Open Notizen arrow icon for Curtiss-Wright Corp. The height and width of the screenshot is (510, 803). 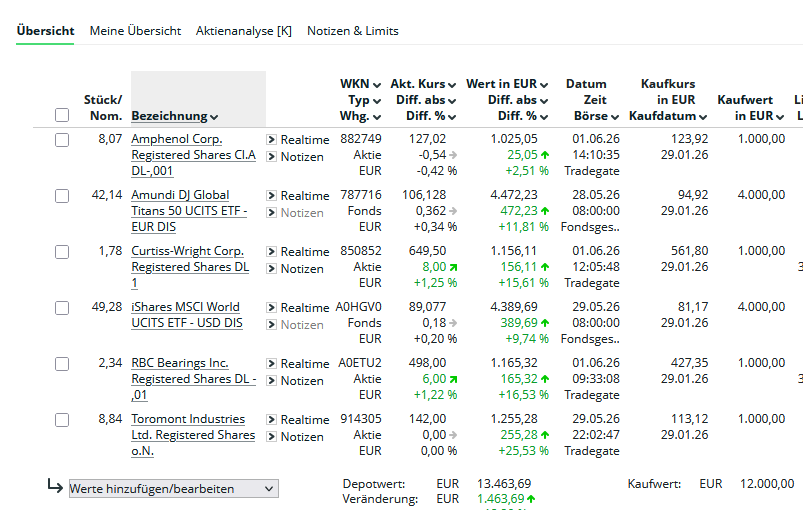[271, 268]
